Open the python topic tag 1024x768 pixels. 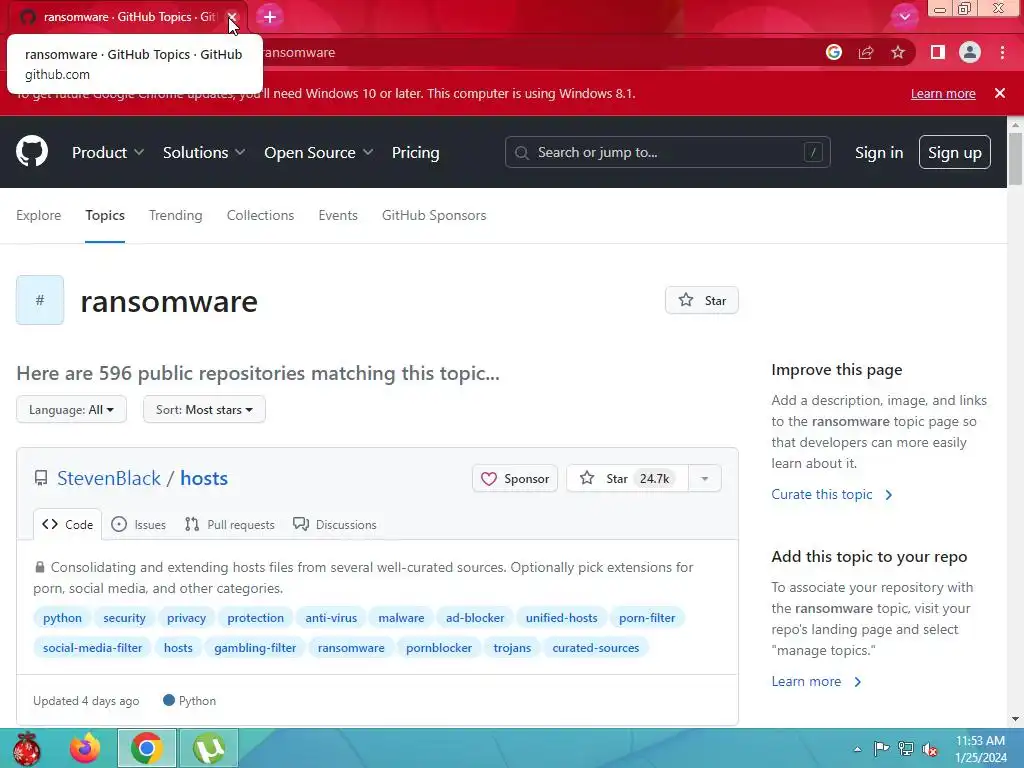(x=63, y=618)
